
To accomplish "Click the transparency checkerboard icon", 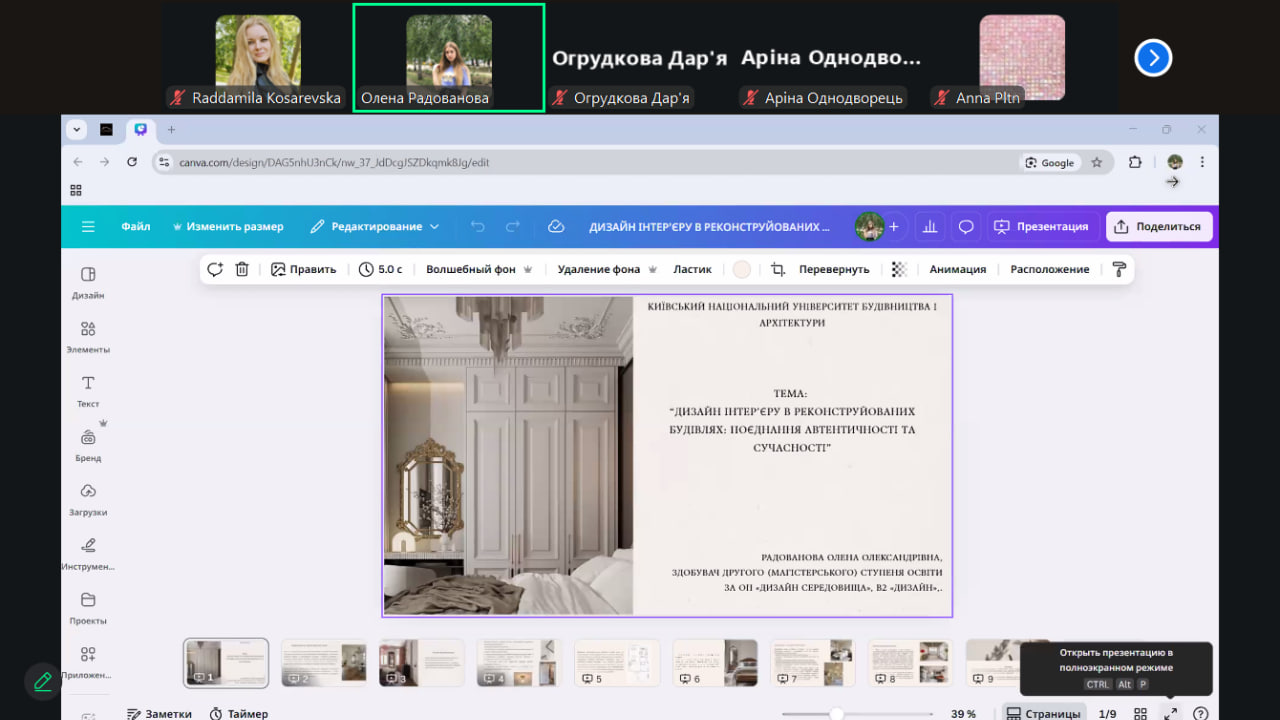I will tap(899, 269).
